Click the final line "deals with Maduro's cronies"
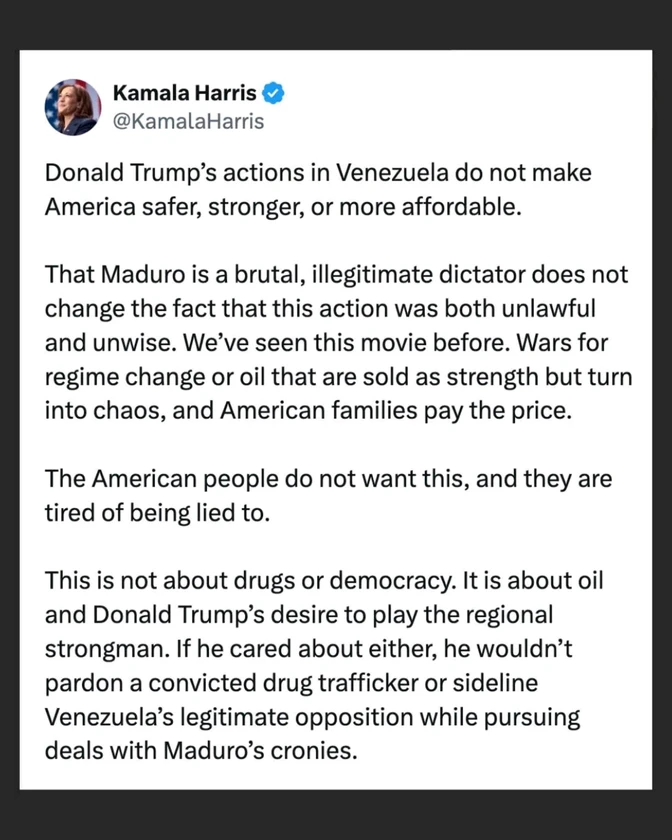The image size is (672, 840). [x=201, y=748]
